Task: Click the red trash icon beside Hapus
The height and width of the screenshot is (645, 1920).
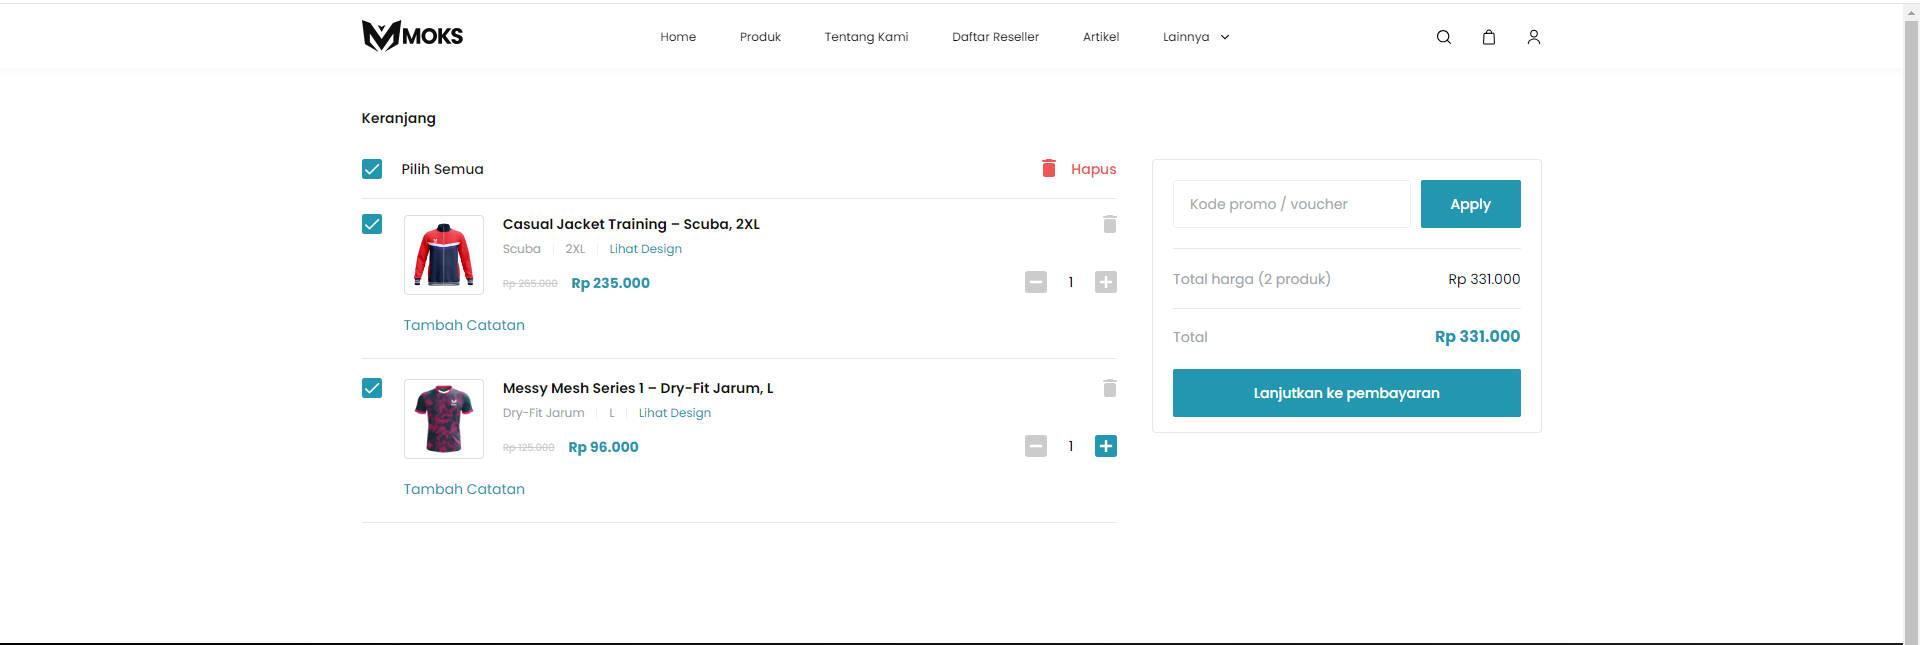Action: coord(1048,168)
